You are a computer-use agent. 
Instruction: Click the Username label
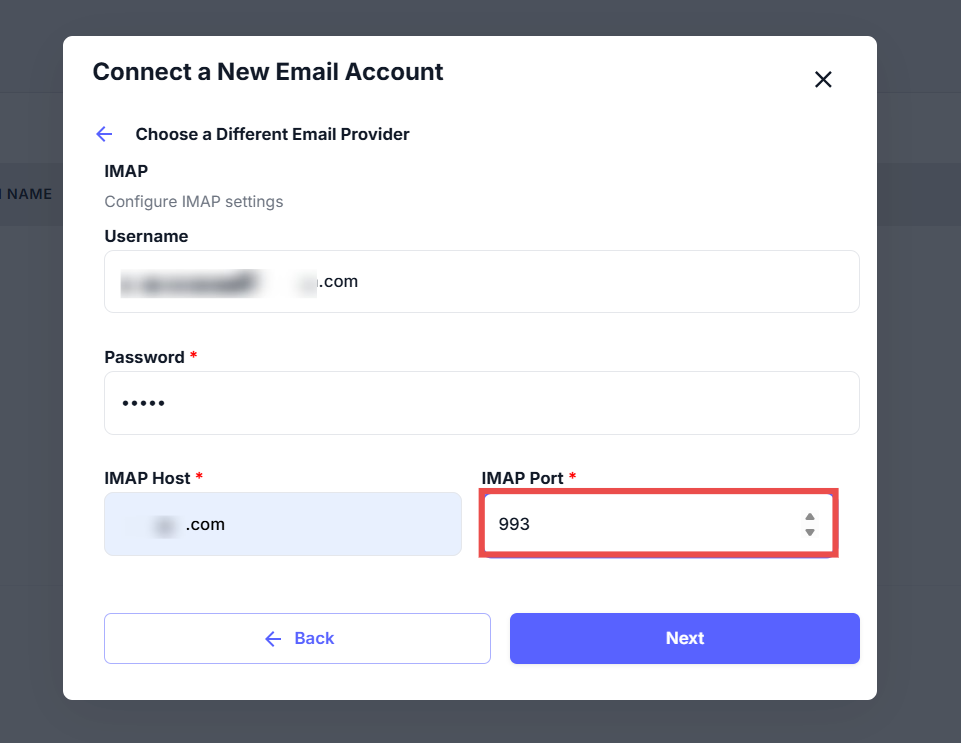(x=146, y=236)
